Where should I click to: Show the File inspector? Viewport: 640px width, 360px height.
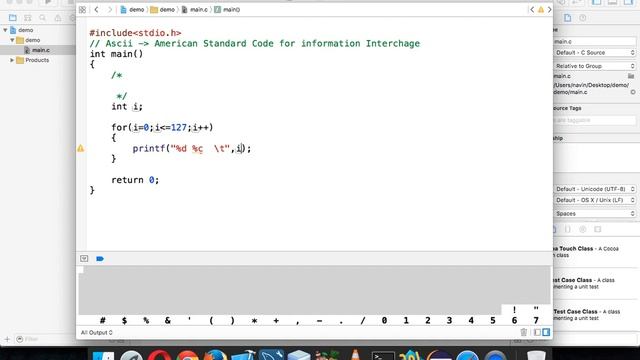click(x=567, y=18)
